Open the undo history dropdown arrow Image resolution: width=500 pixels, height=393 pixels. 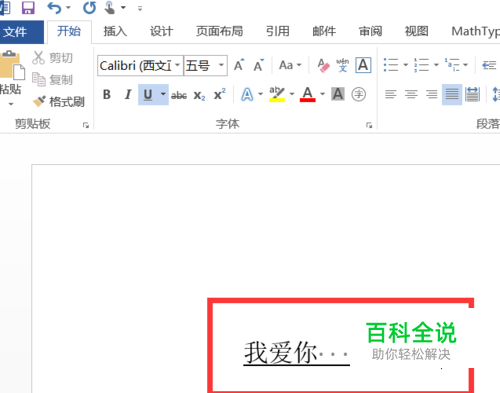[69, 7]
